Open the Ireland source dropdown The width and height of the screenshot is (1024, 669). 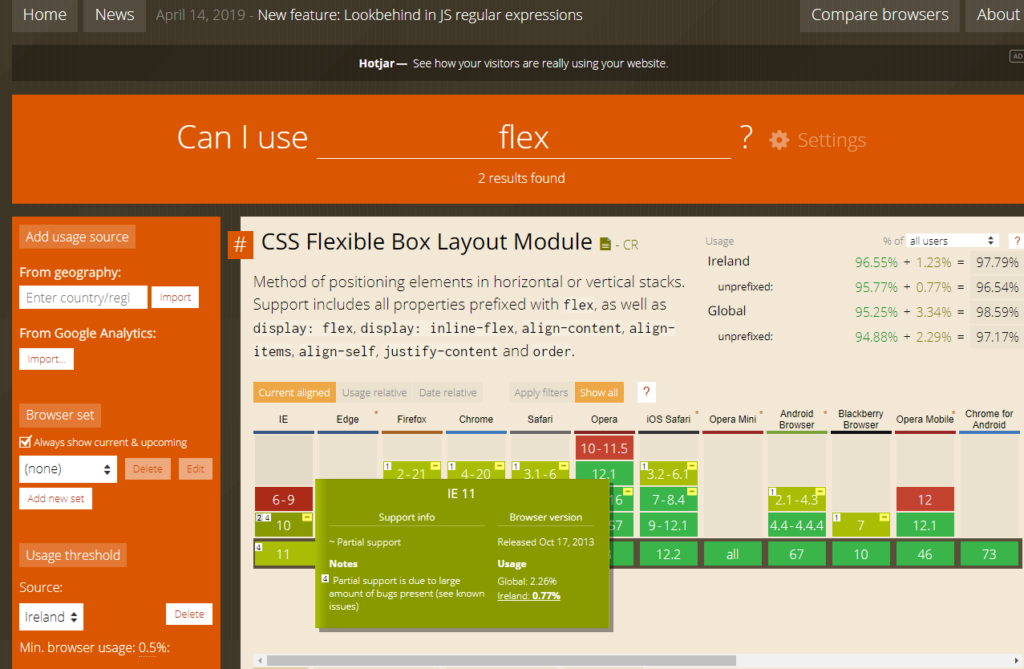(x=51, y=616)
